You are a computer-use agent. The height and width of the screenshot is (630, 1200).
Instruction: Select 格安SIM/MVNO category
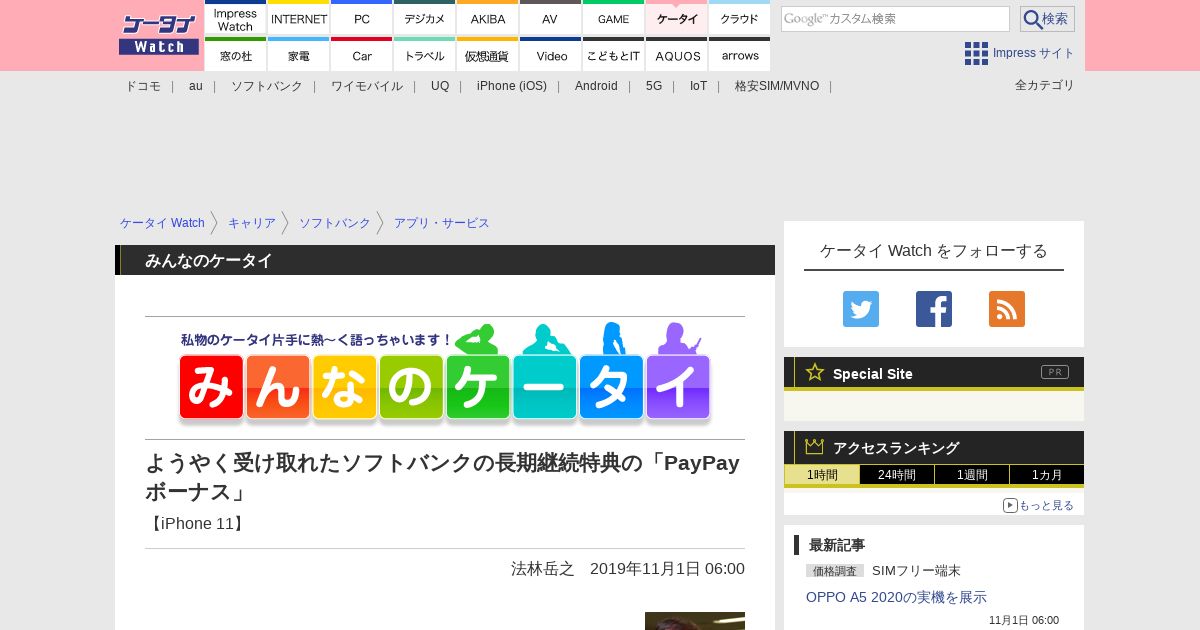pos(777,86)
